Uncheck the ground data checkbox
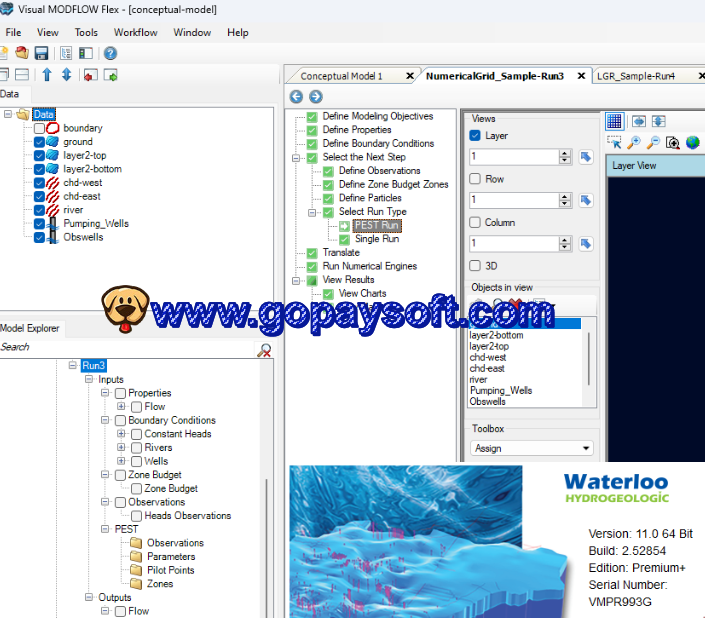The width and height of the screenshot is (705, 618). pyautogui.click(x=39, y=142)
